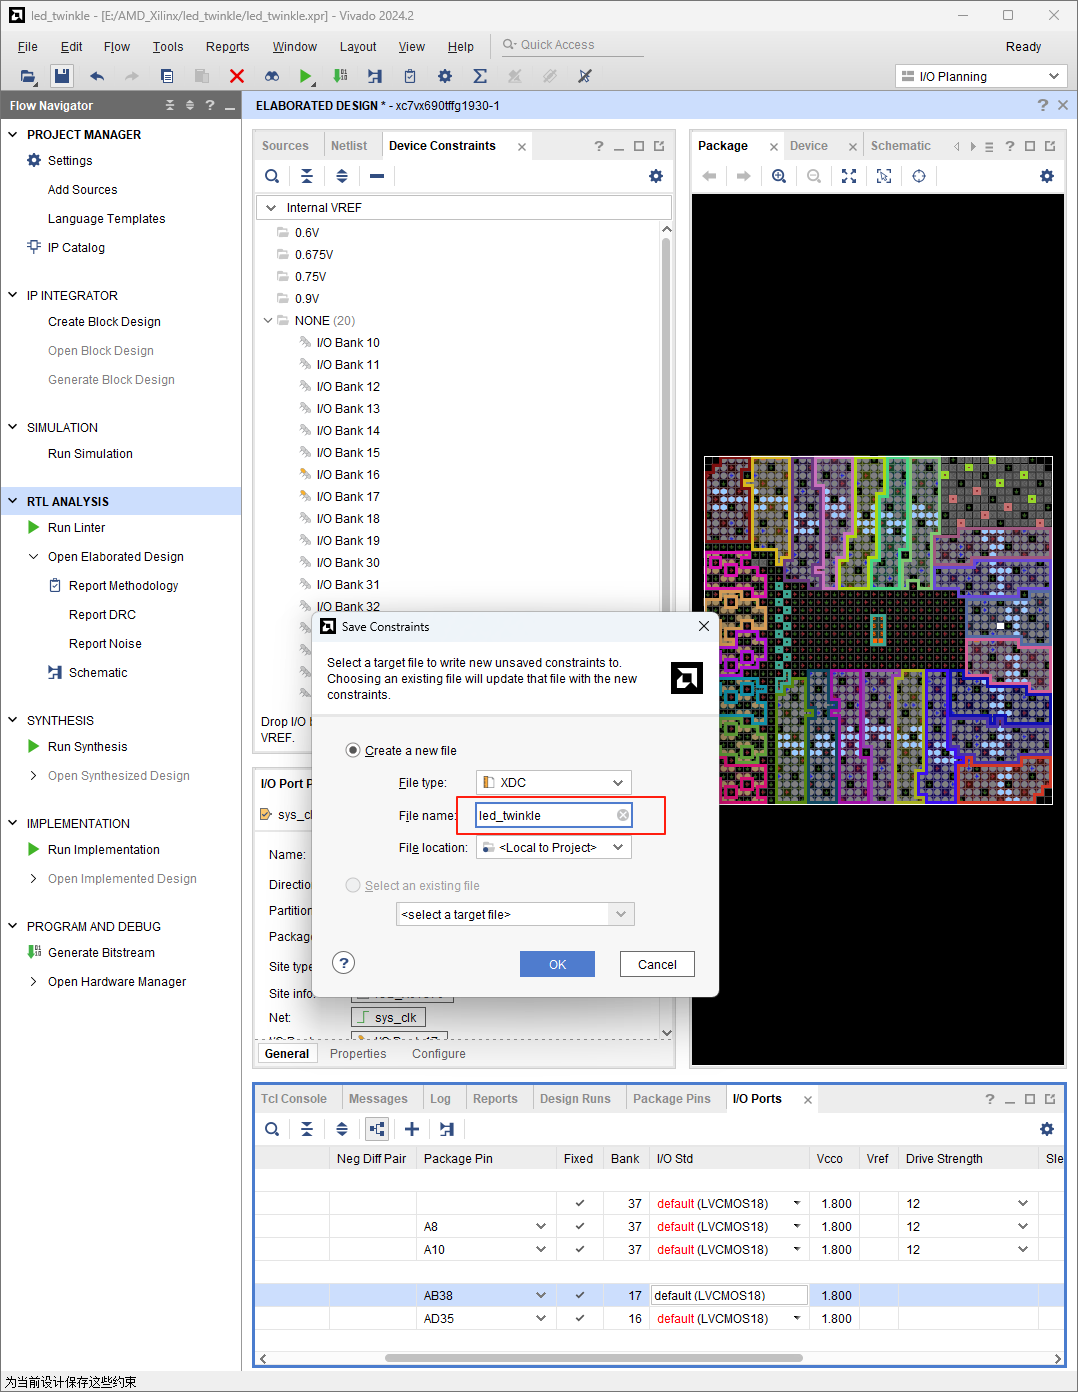The image size is (1078, 1392).
Task: Toggle Fixed checkbox for pin AB38 row
Action: point(580,1295)
